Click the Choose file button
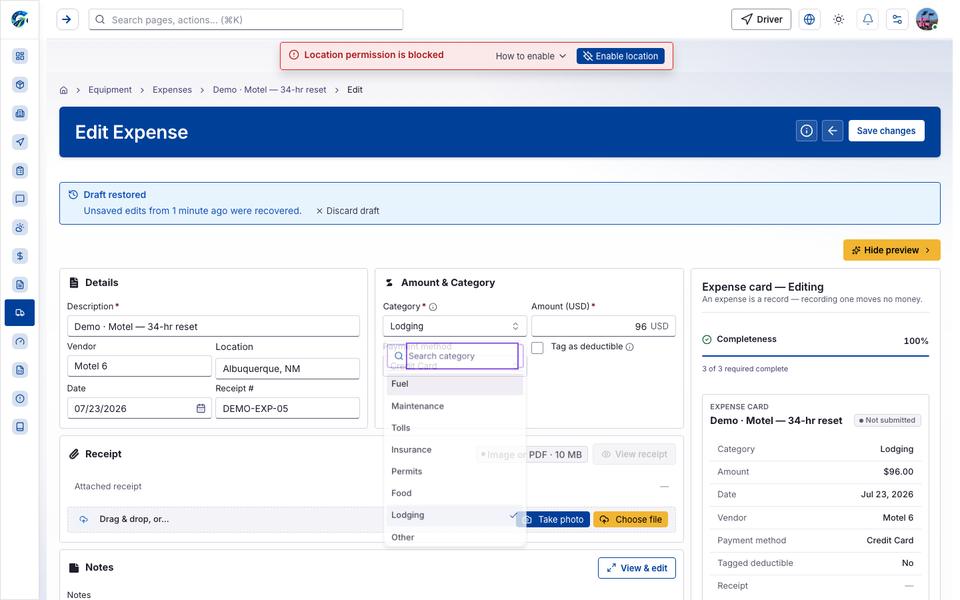The height and width of the screenshot is (600, 960). tap(631, 520)
